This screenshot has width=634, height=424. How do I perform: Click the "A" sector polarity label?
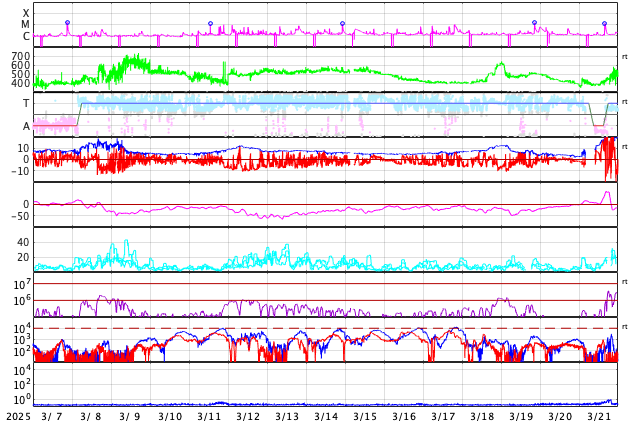[x=26, y=127]
